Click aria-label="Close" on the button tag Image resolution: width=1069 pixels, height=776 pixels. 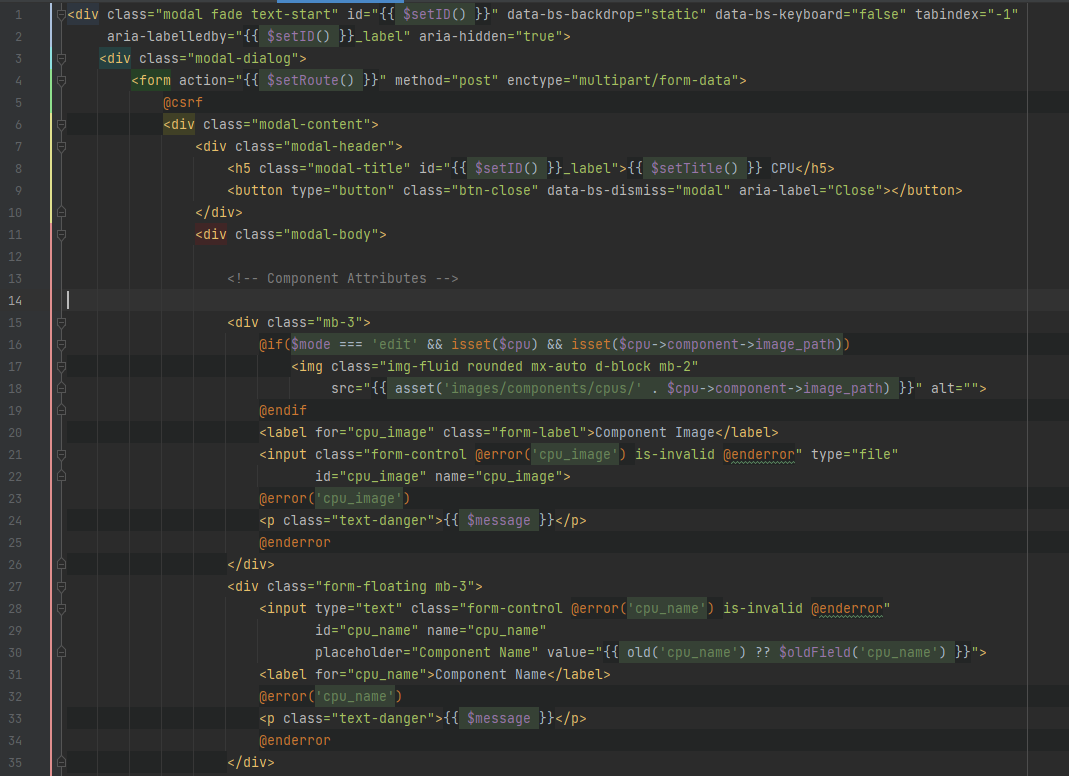click(x=811, y=190)
